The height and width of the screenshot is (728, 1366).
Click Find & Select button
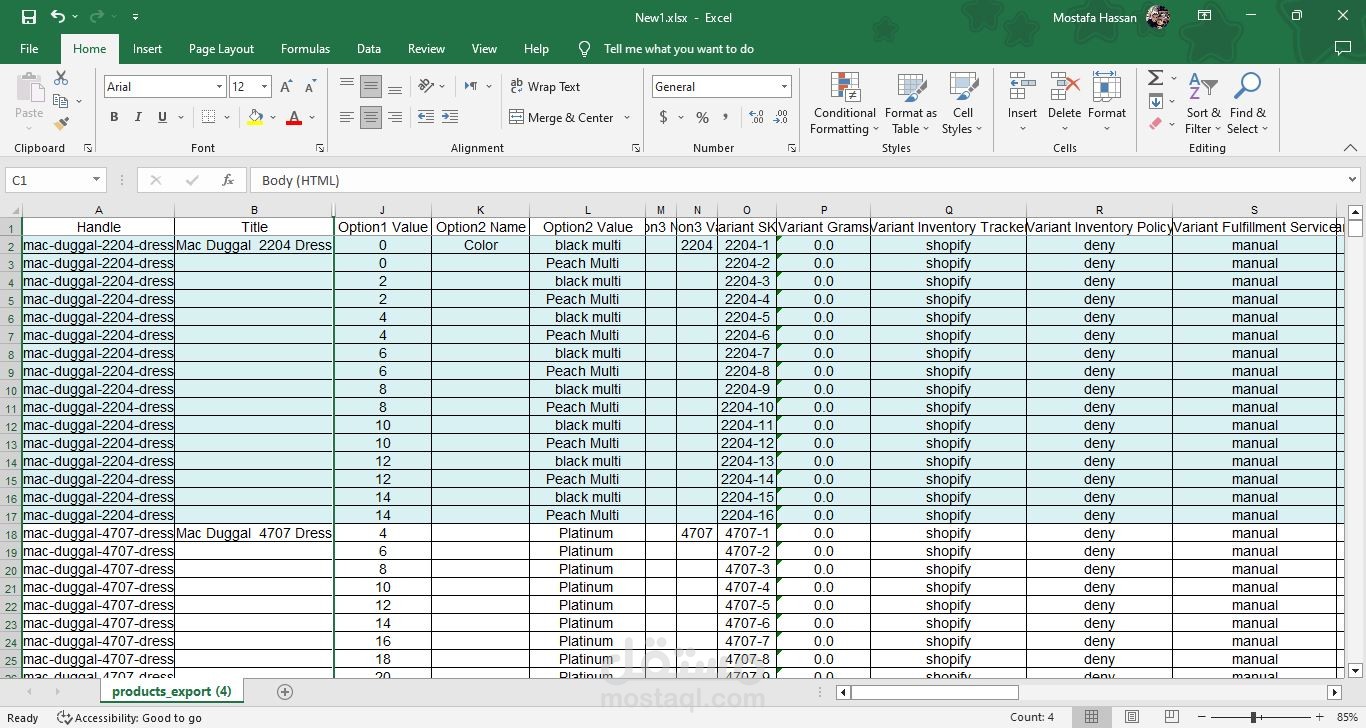(1248, 103)
